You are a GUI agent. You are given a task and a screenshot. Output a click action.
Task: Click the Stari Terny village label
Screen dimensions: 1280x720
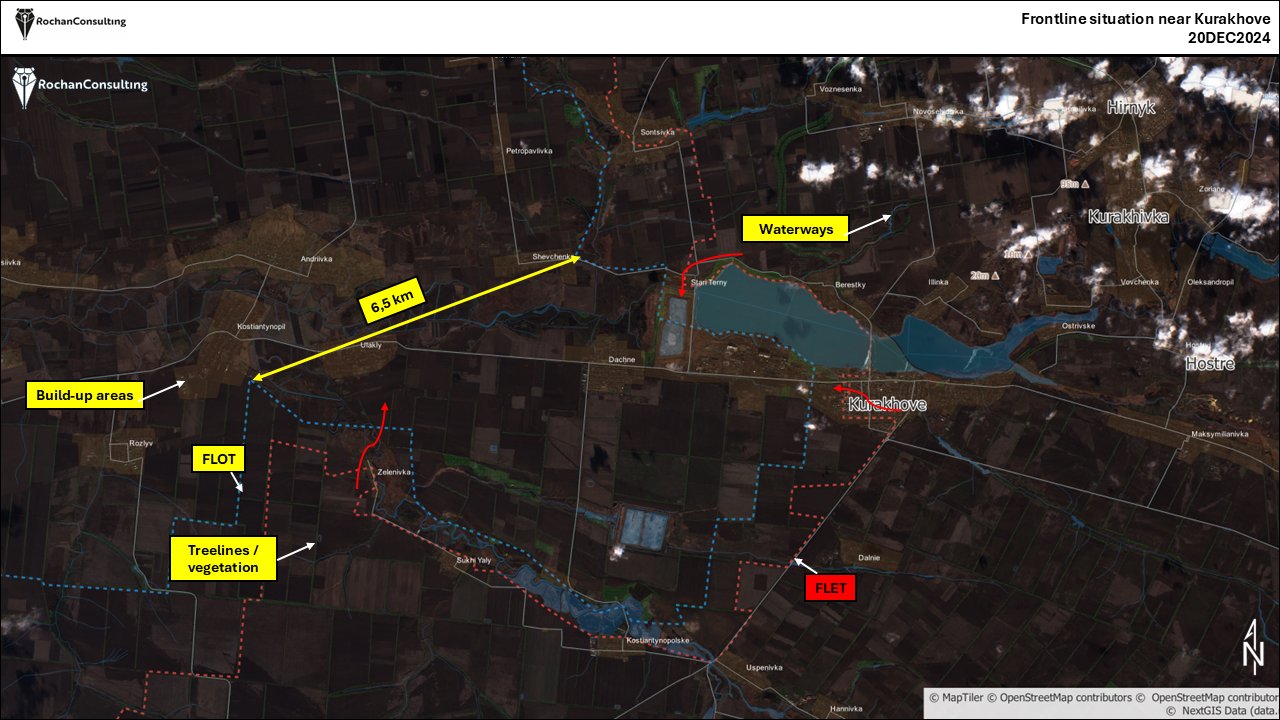tap(708, 284)
